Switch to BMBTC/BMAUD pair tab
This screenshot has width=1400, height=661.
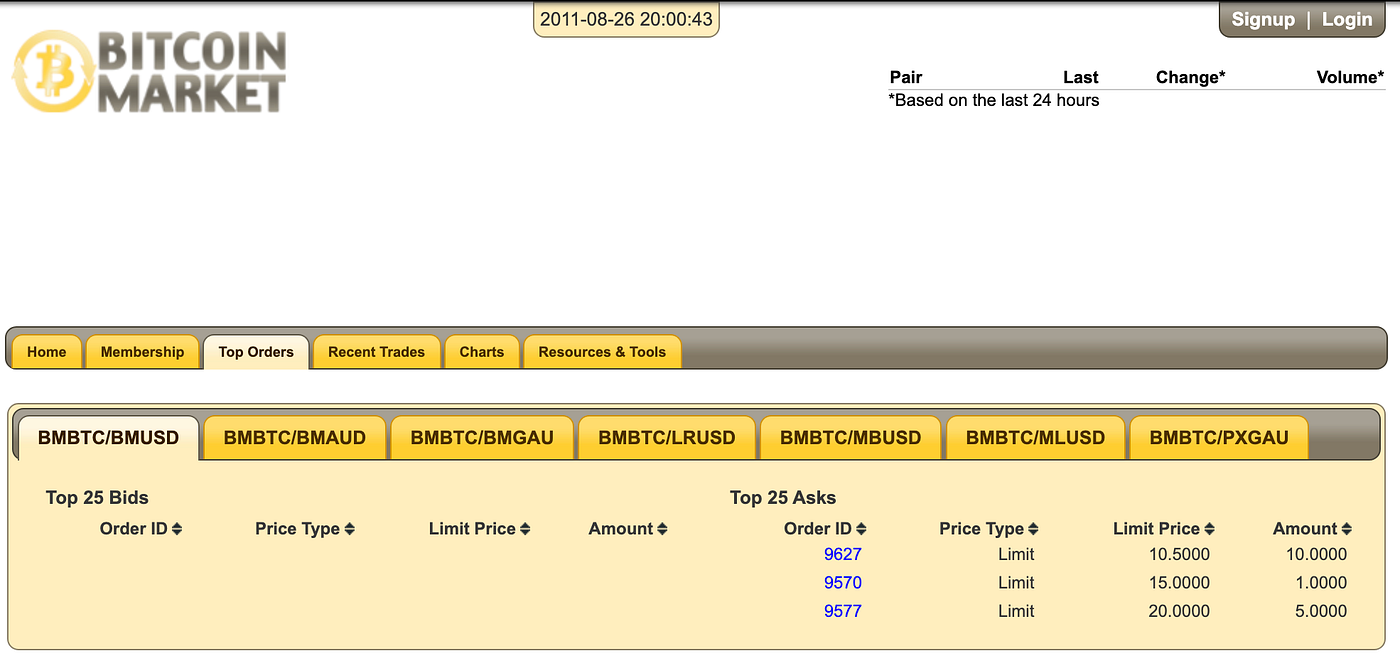click(x=295, y=438)
